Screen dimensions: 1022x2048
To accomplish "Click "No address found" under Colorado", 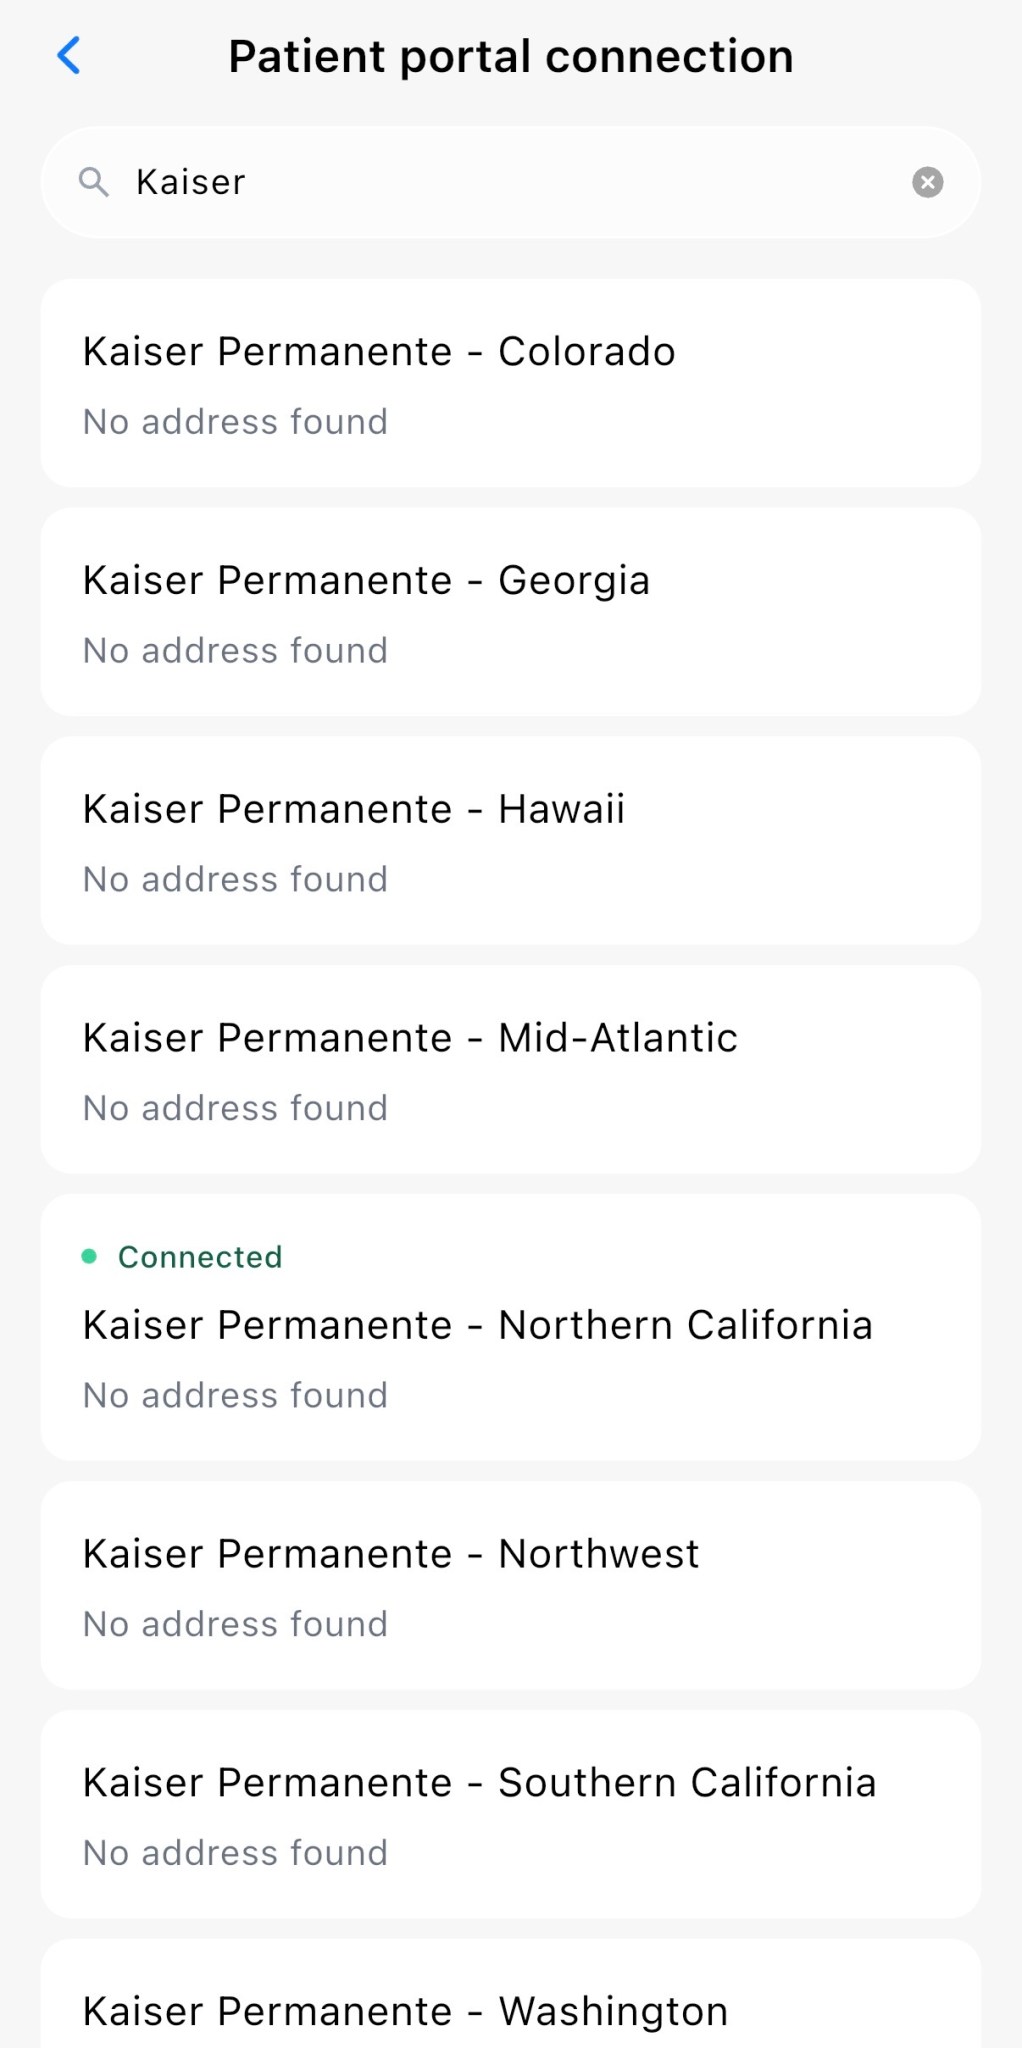I will point(235,422).
